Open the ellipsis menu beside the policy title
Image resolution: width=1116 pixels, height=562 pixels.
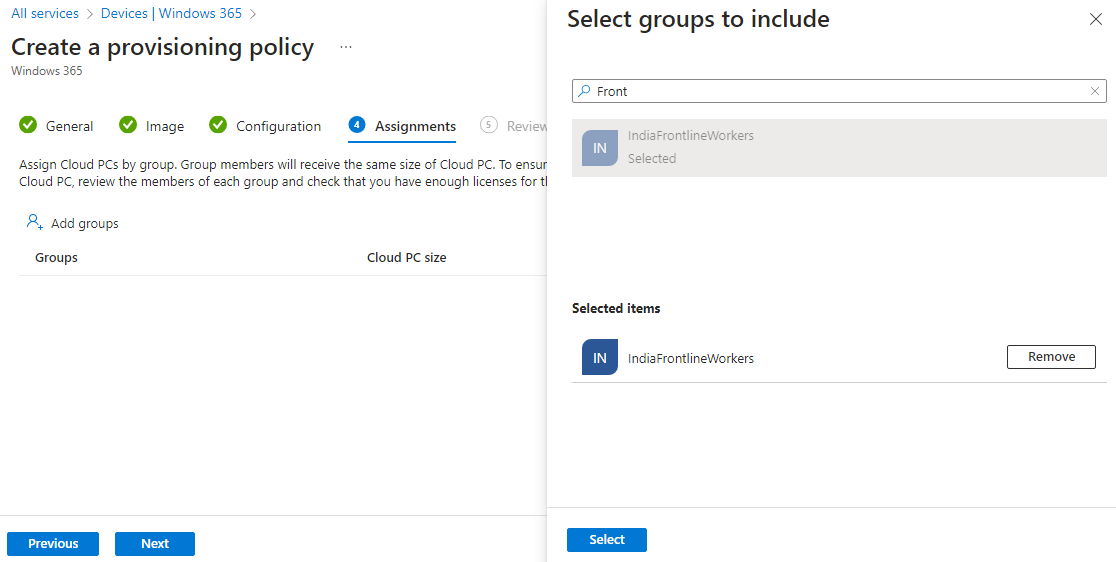coord(346,47)
